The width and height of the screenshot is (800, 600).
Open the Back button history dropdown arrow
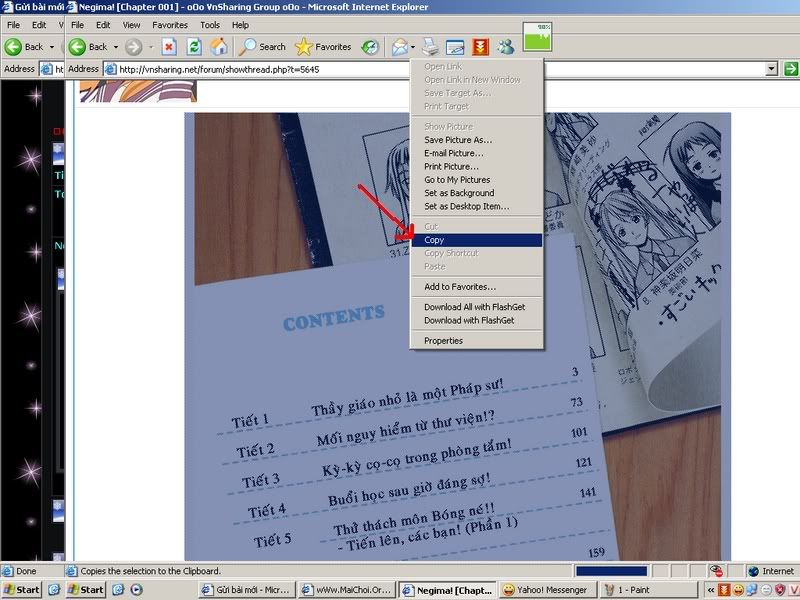click(x=116, y=47)
